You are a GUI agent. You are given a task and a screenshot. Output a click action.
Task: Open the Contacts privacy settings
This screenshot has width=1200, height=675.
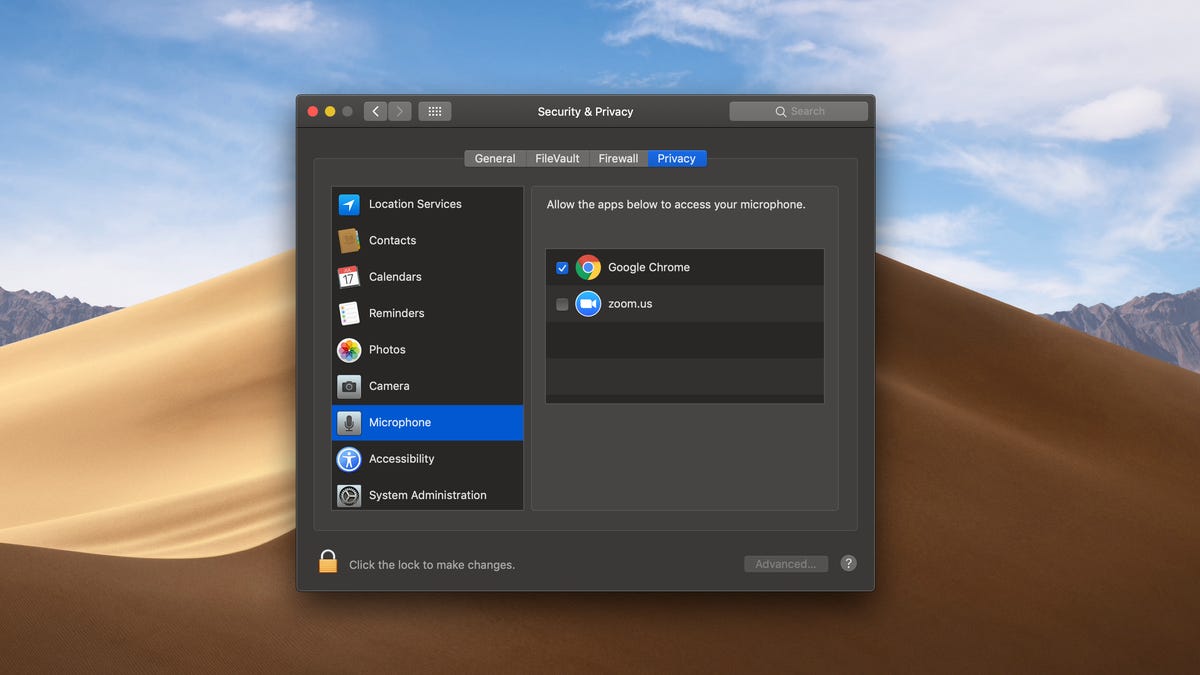pyautogui.click(x=392, y=240)
